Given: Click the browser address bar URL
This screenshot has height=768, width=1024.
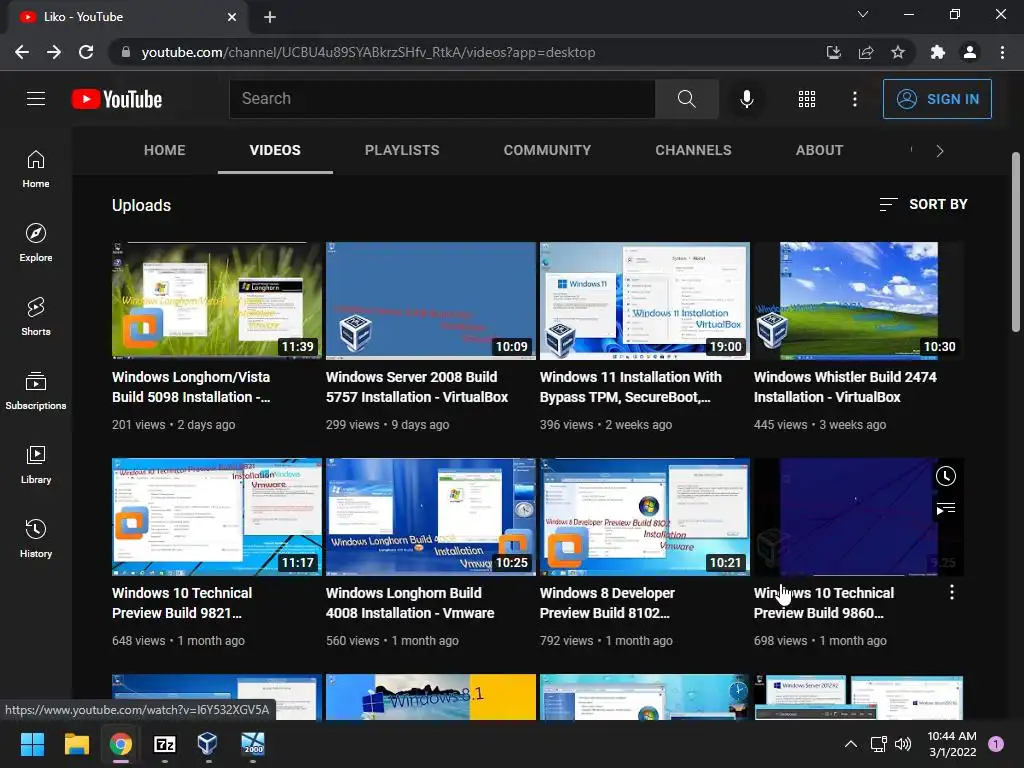Looking at the screenshot, I should tap(368, 52).
